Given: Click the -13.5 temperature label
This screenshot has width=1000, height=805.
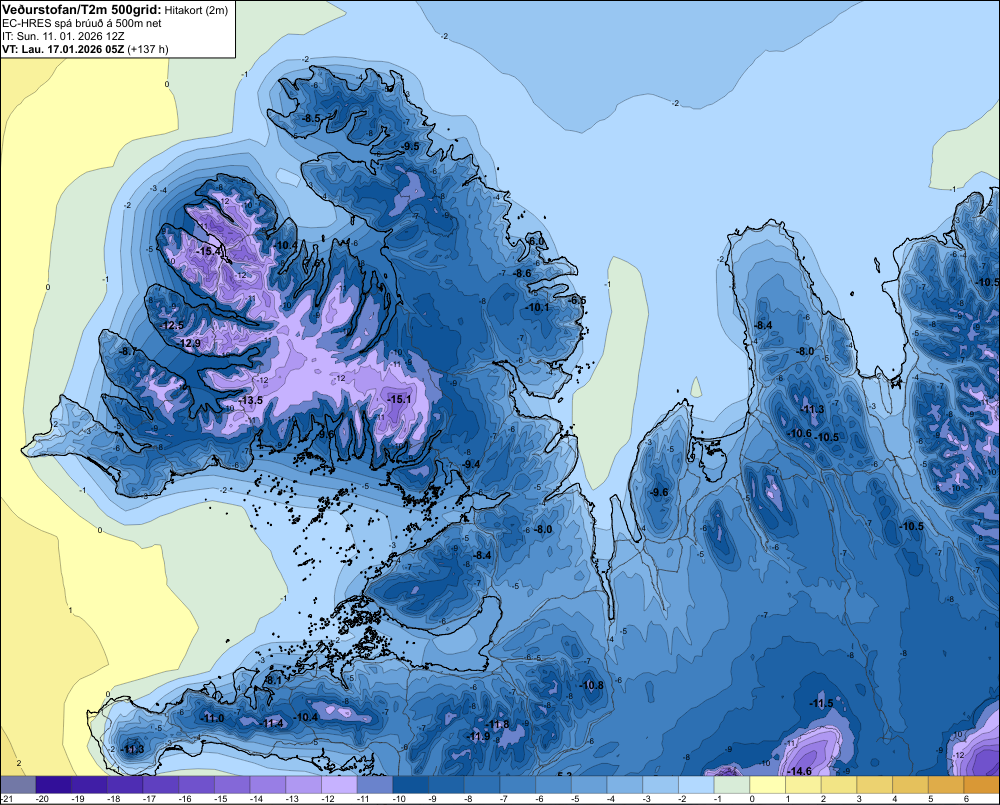Looking at the screenshot, I should pos(250,400).
